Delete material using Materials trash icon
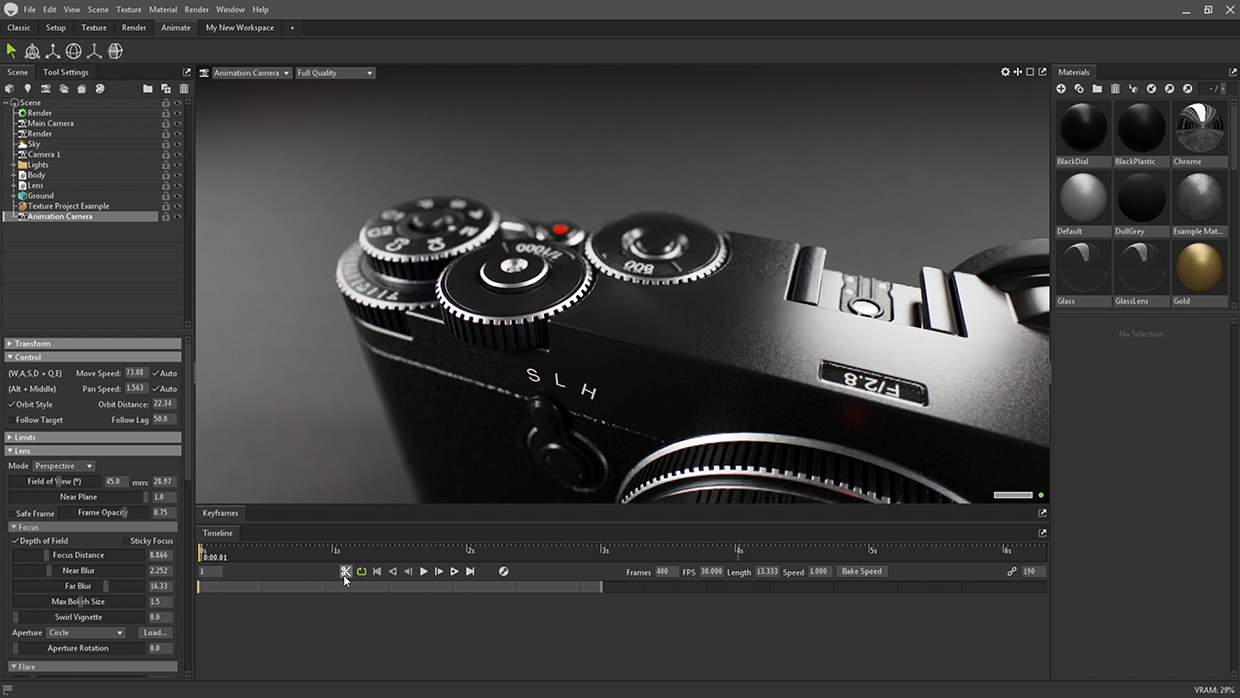The height and width of the screenshot is (698, 1240). 1115,89
